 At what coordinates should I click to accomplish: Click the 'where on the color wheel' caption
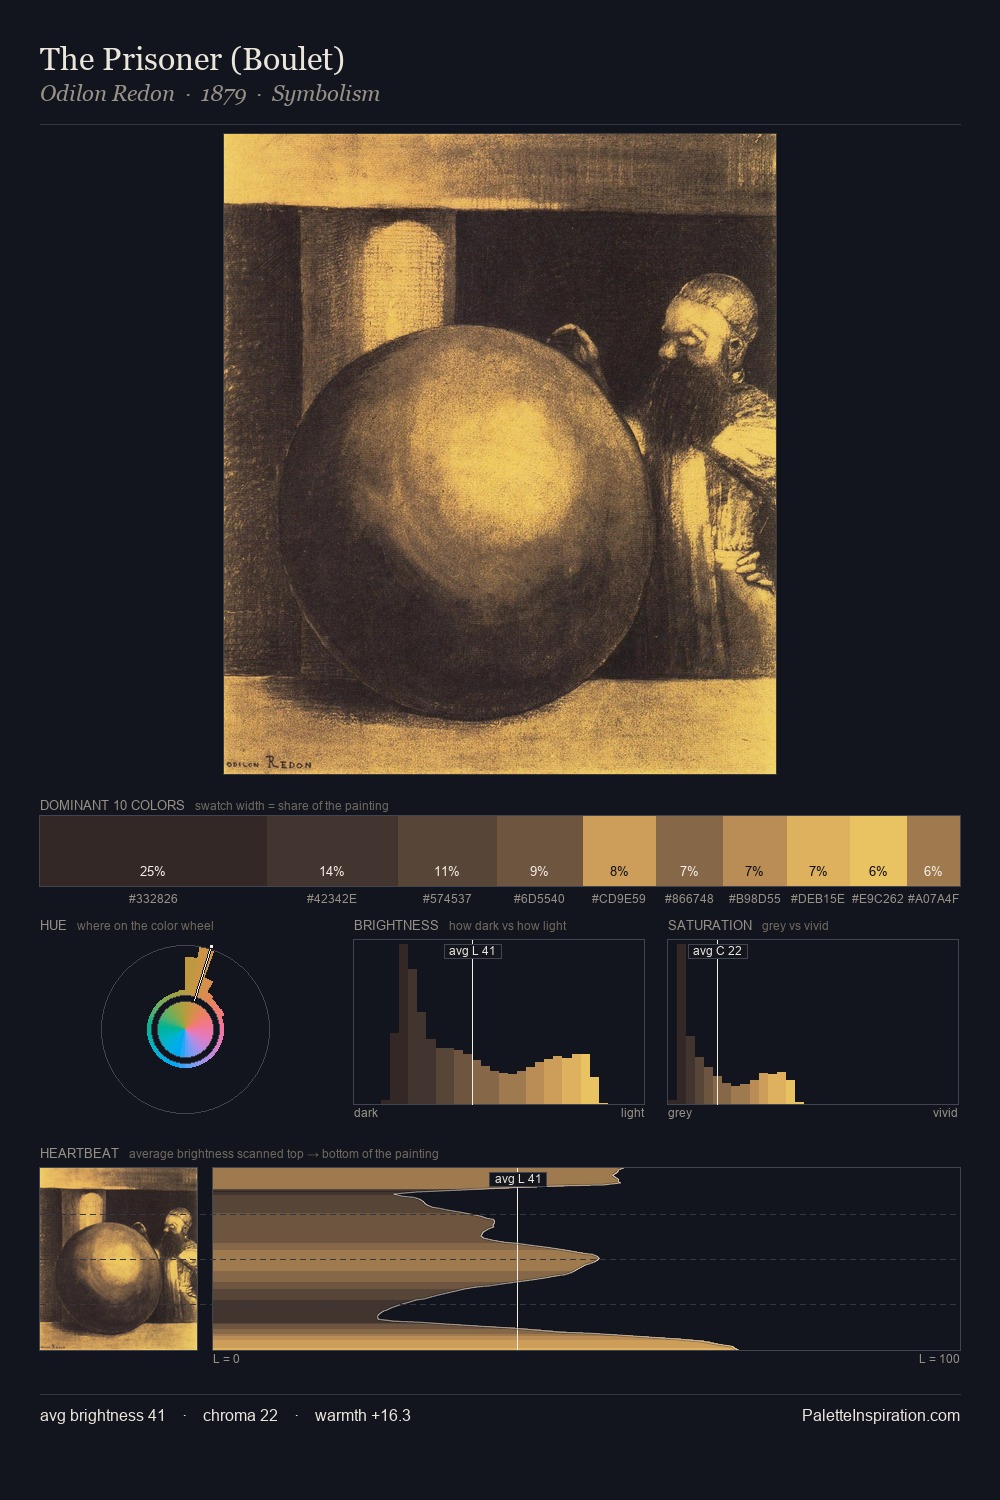coord(145,926)
